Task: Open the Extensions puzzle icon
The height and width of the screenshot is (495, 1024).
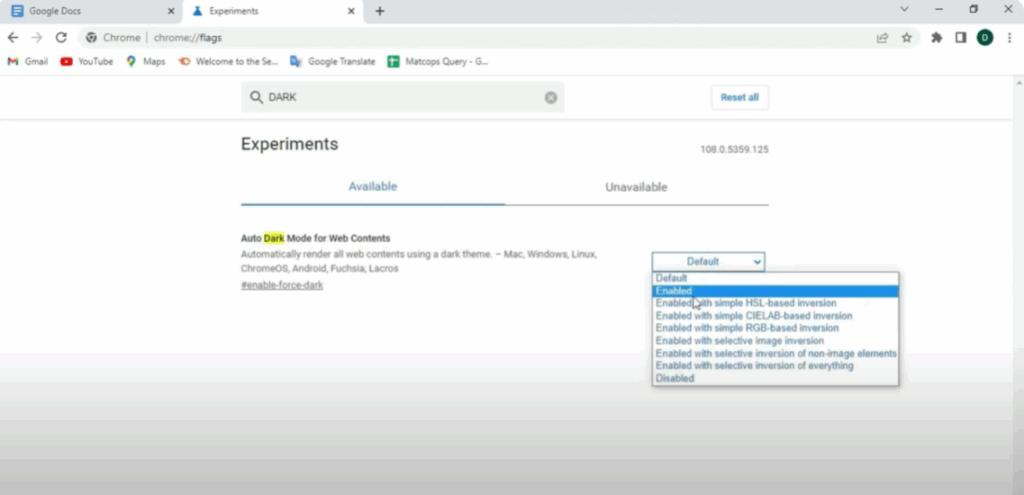Action: click(x=936, y=38)
